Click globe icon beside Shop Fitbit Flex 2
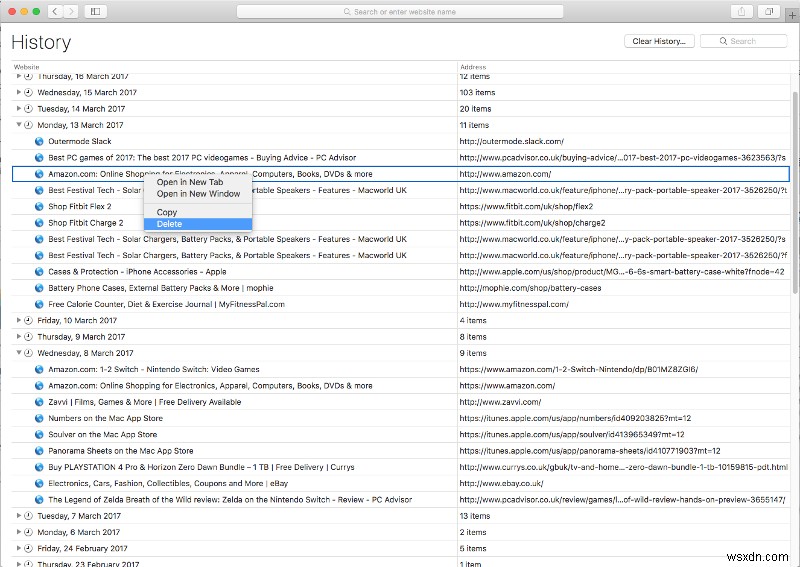The image size is (800, 567). coord(39,207)
